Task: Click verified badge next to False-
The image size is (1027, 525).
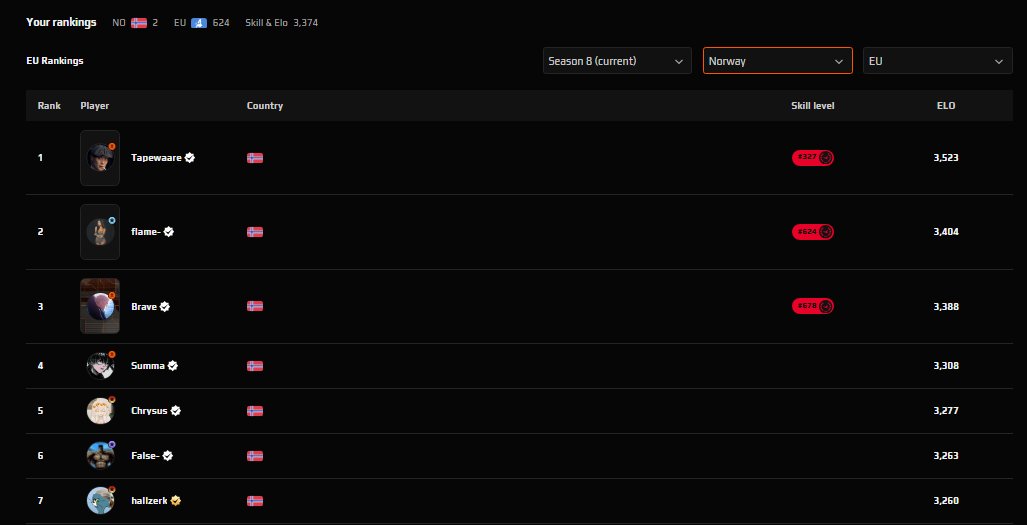Action: (168, 456)
